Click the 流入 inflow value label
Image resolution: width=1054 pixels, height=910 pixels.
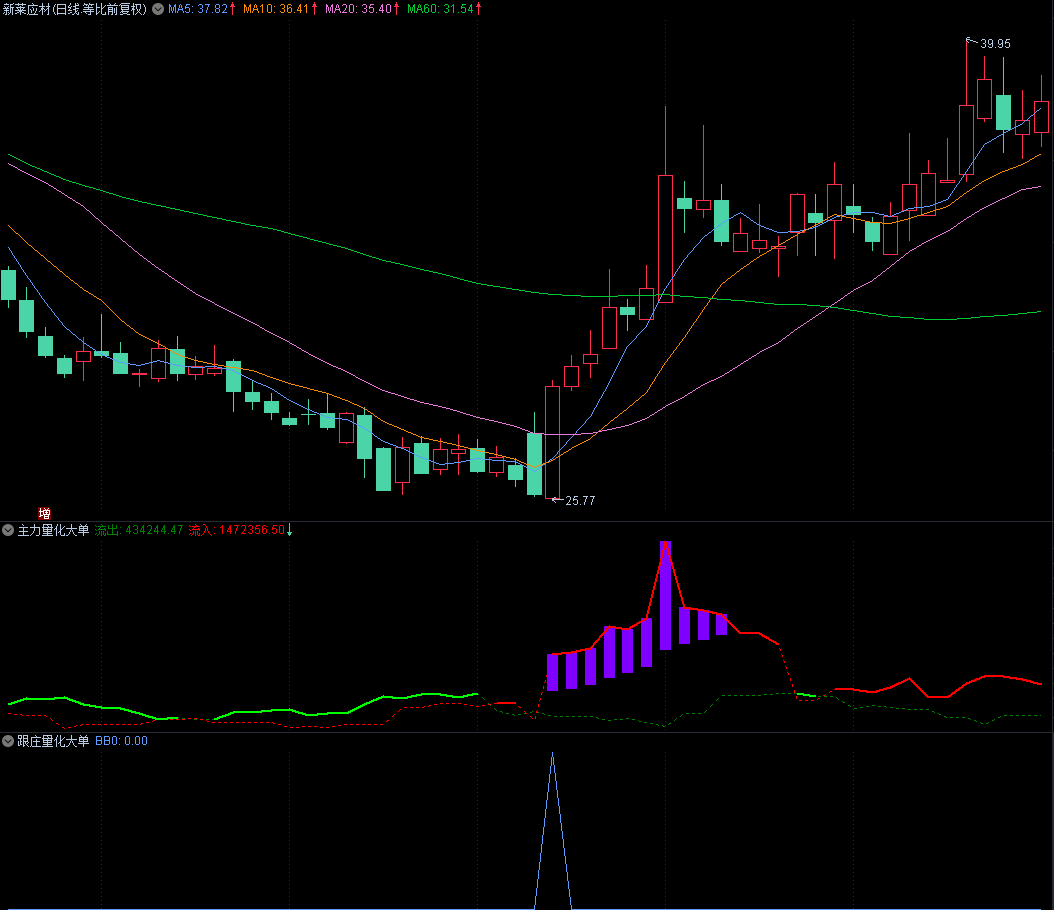click(x=236, y=530)
